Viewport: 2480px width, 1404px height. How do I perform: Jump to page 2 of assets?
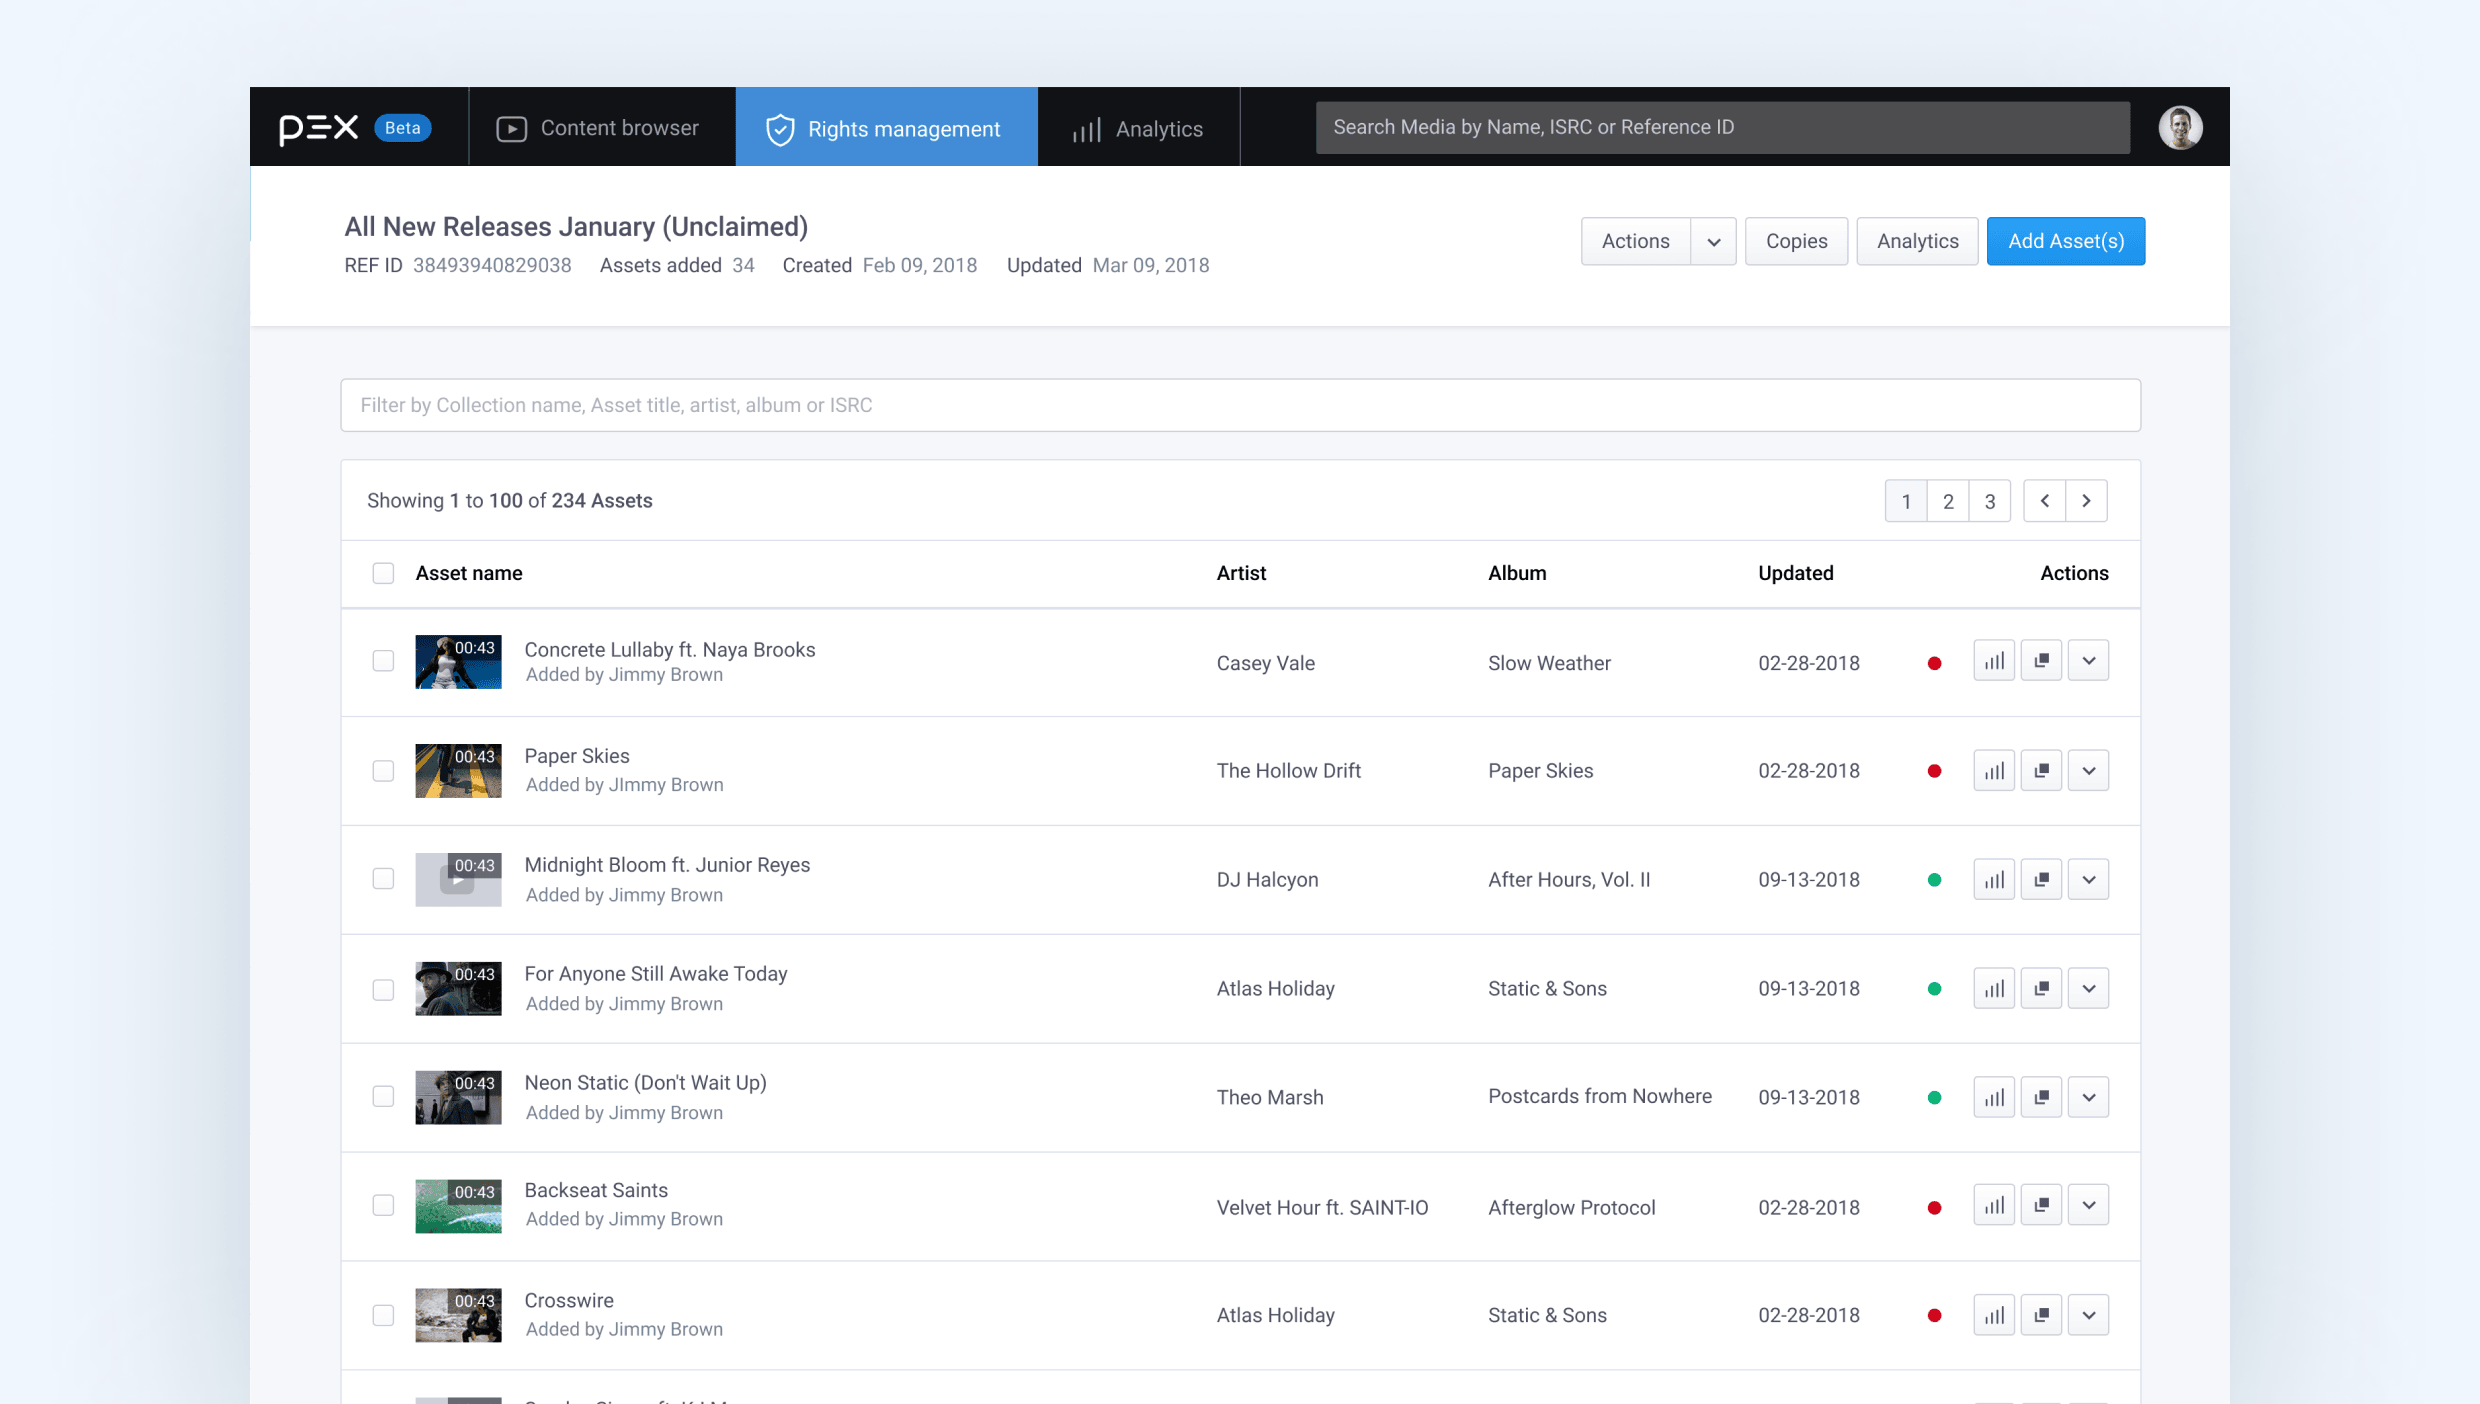(x=1948, y=501)
